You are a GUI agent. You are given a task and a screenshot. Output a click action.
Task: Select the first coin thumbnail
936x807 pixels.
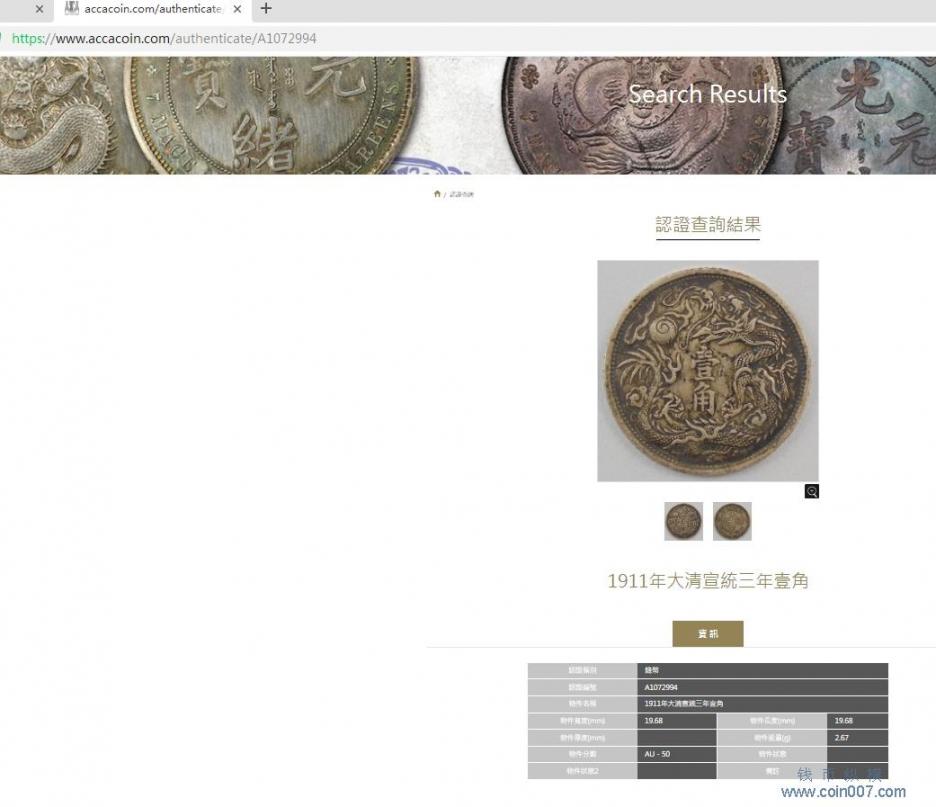[683, 521]
